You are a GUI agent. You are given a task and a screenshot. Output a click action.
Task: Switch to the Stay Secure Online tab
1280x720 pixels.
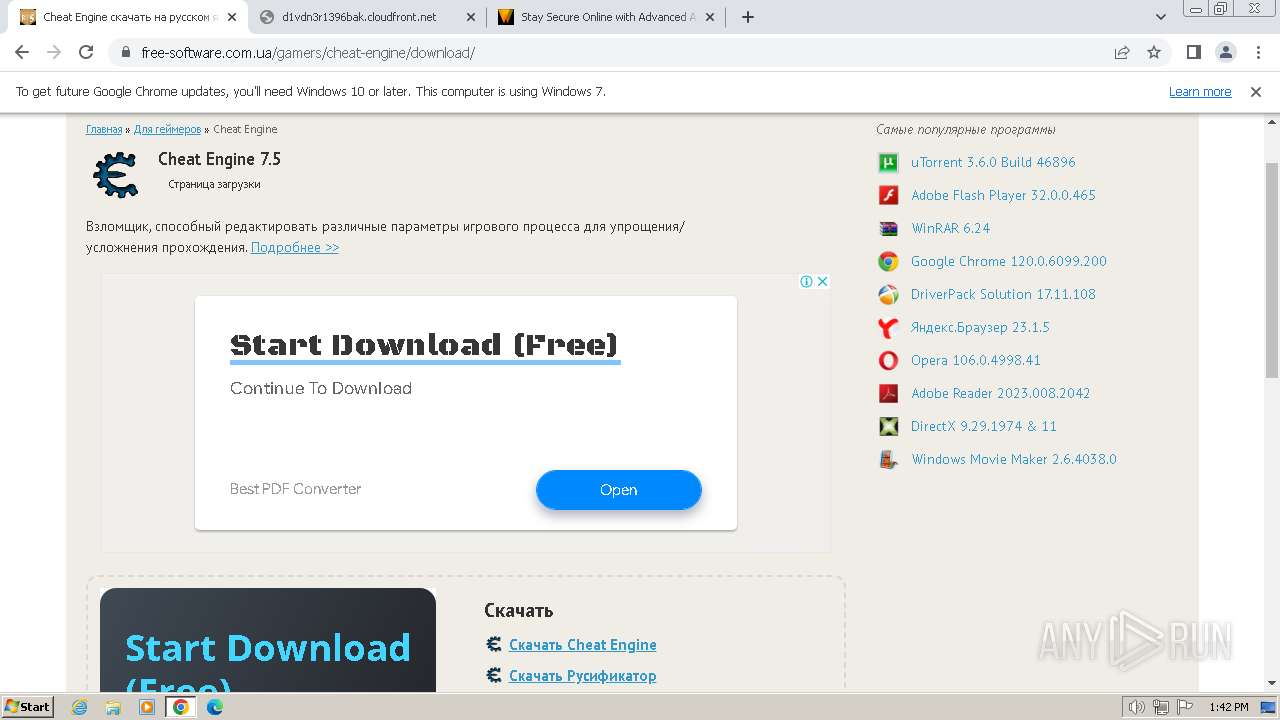pyautogui.click(x=606, y=17)
